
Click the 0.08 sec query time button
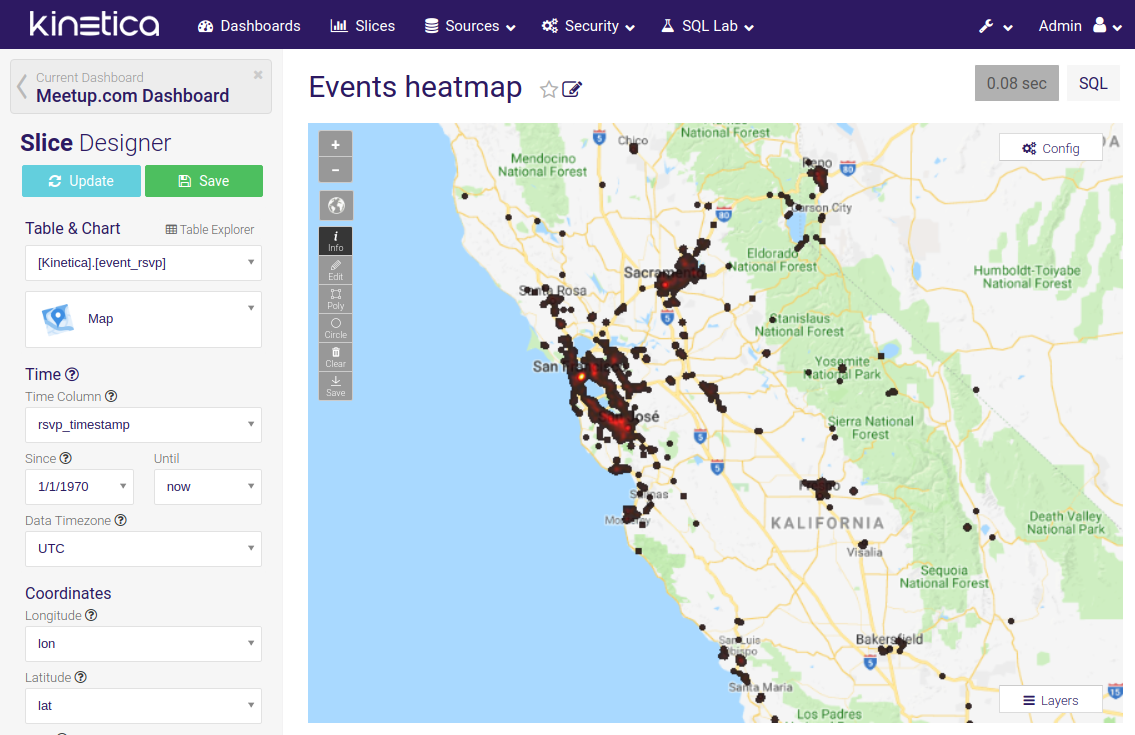click(x=1016, y=83)
